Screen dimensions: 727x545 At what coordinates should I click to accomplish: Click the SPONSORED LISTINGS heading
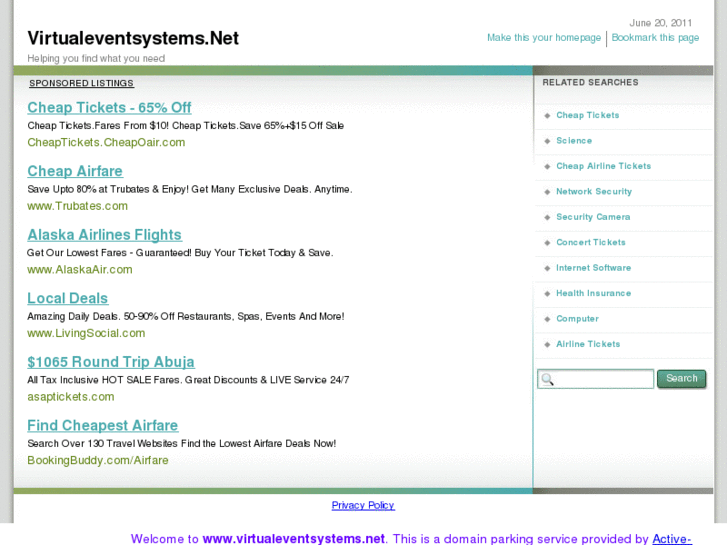pyautogui.click(x=82, y=83)
